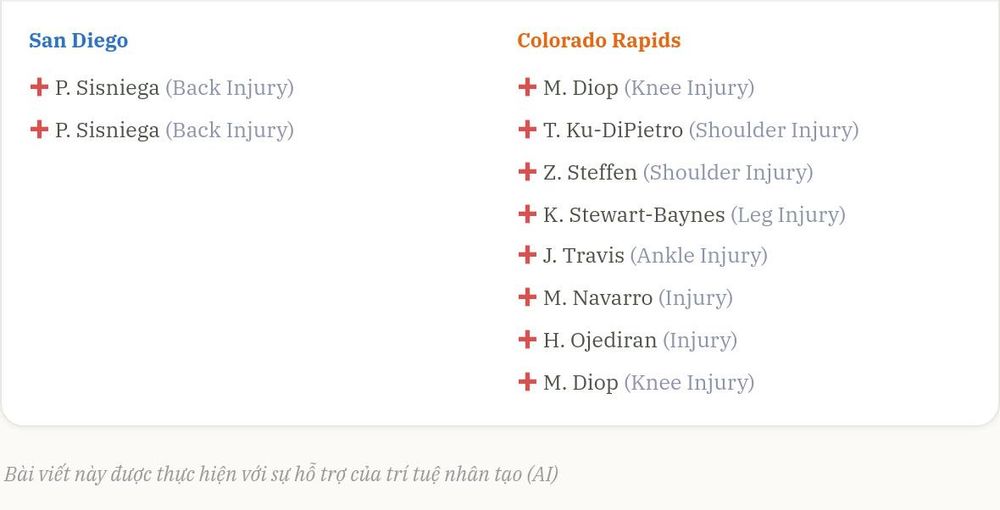Click the red cross of the topmost M. Diop row
This screenshot has height=510, width=1000.
click(x=527, y=87)
